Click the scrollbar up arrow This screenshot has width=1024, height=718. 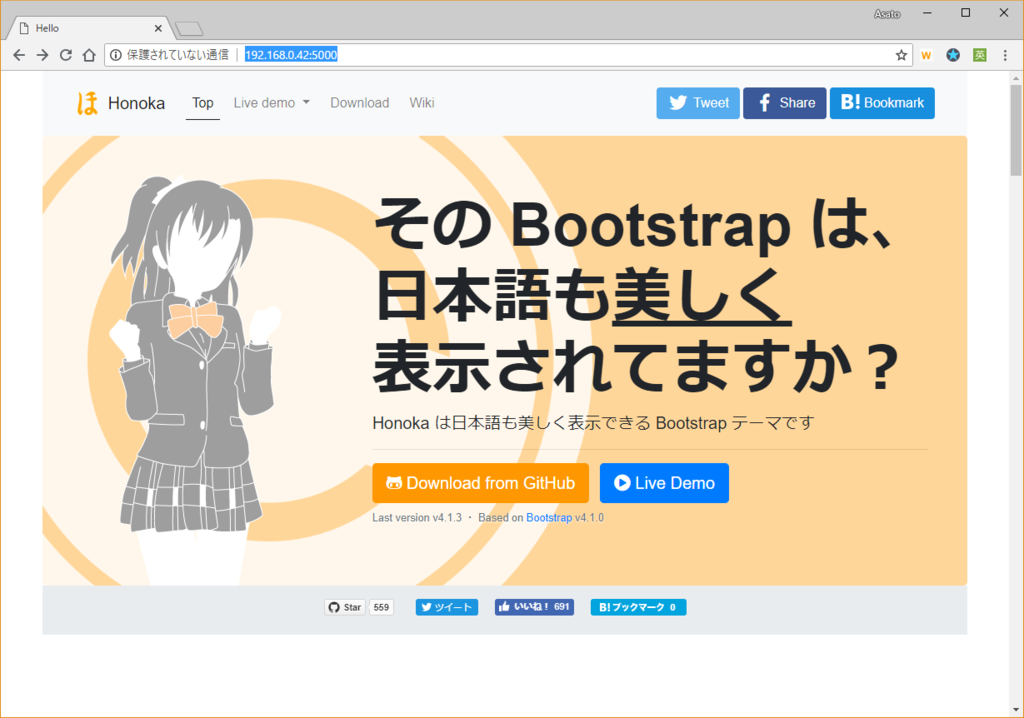pyautogui.click(x=1016, y=78)
